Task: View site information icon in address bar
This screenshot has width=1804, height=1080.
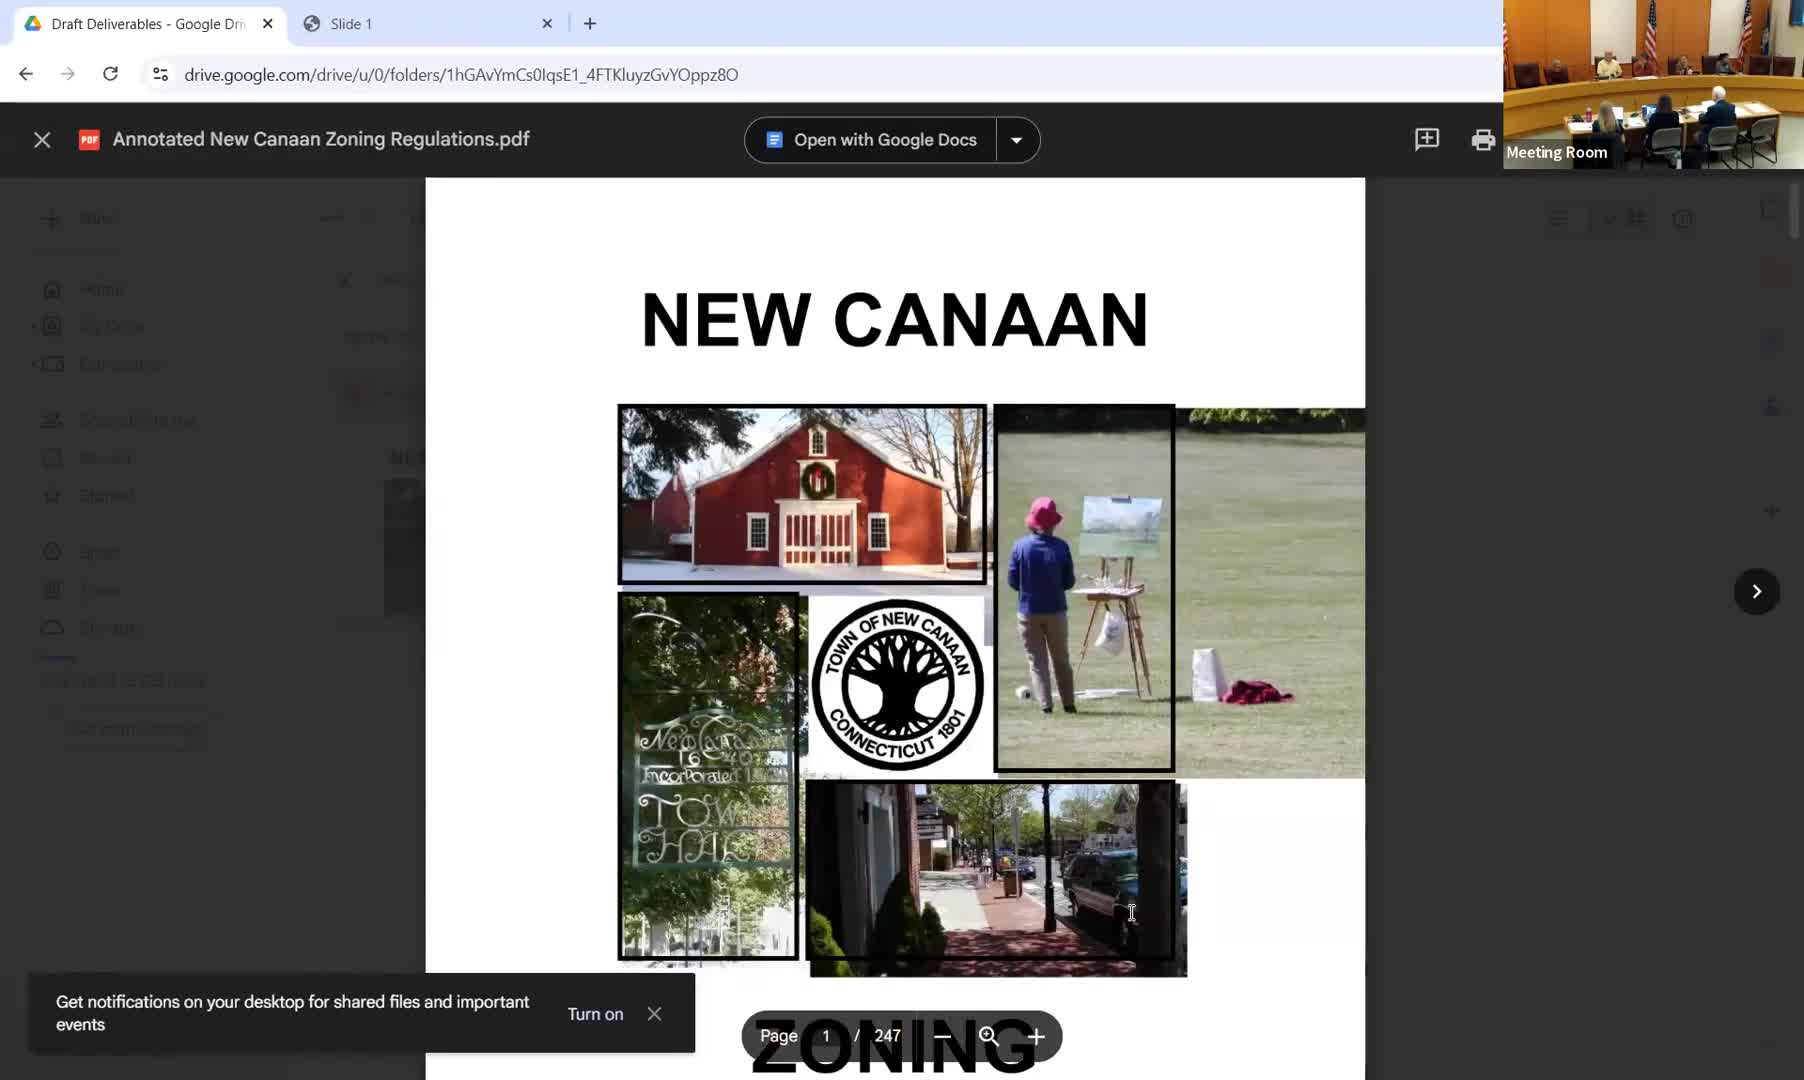Action: (160, 74)
